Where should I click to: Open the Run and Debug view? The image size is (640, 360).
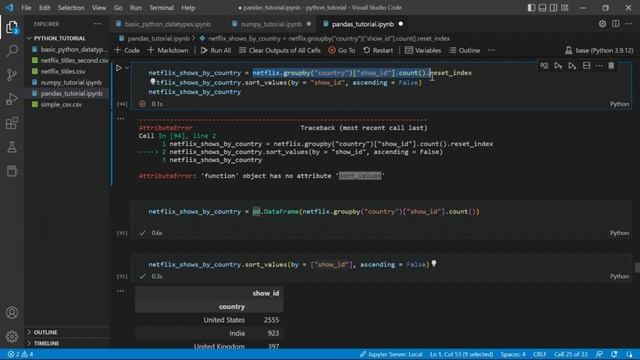[12, 99]
